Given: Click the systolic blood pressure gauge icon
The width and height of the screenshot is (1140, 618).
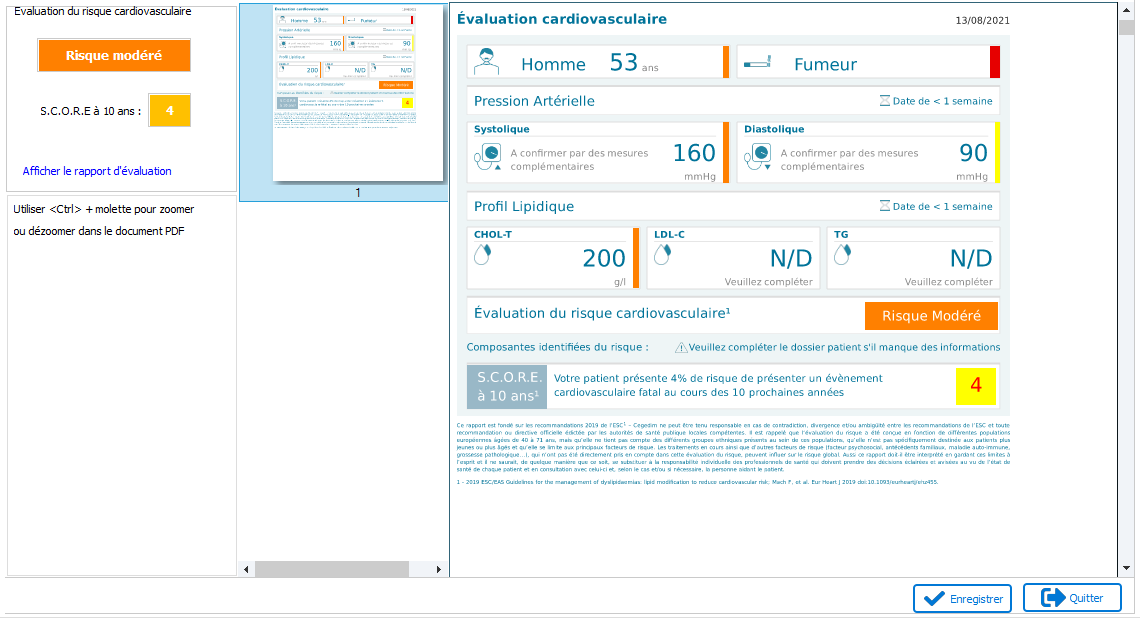Looking at the screenshot, I should (488, 155).
